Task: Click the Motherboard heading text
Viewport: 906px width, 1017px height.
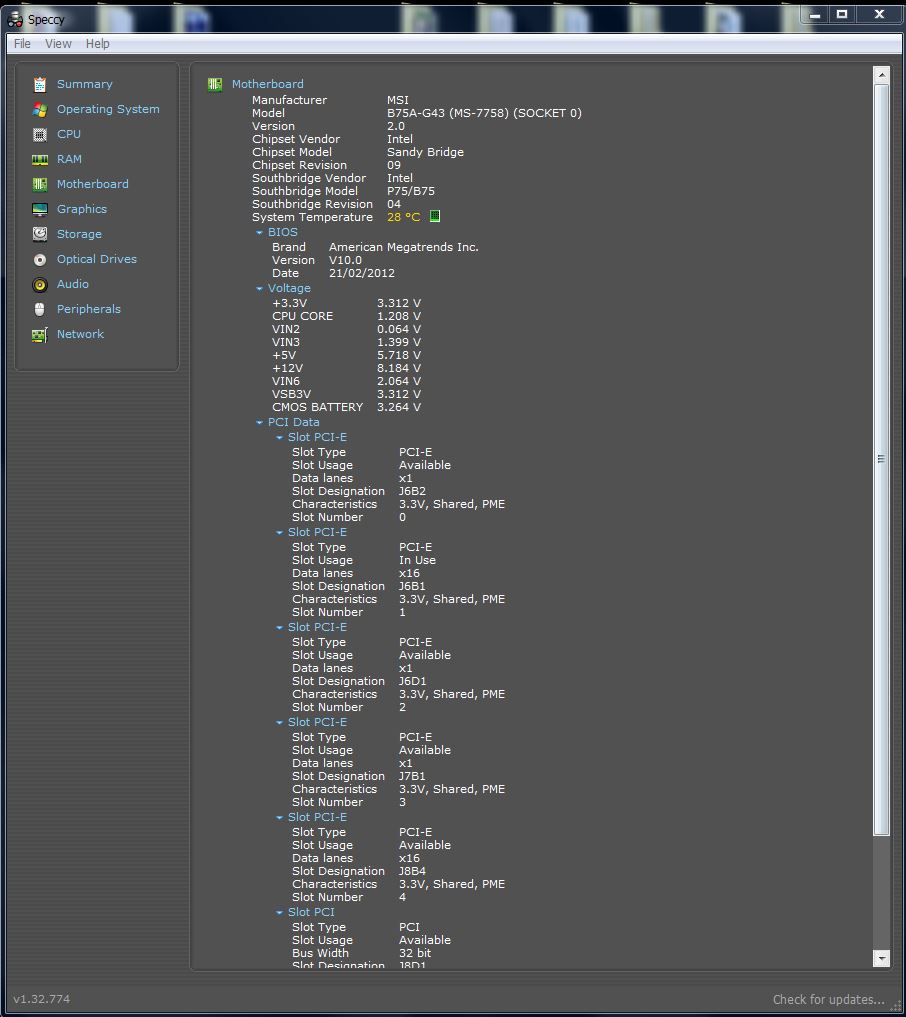Action: pyautogui.click(x=267, y=84)
